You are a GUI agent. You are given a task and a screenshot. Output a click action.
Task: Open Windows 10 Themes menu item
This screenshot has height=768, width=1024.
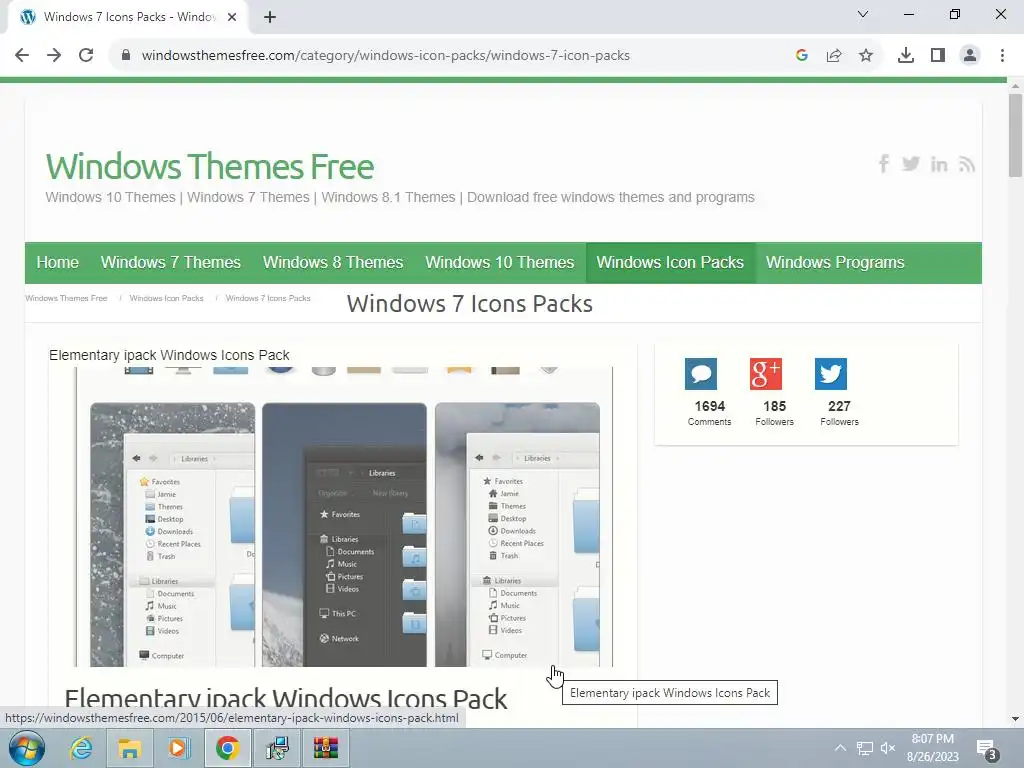click(x=500, y=263)
